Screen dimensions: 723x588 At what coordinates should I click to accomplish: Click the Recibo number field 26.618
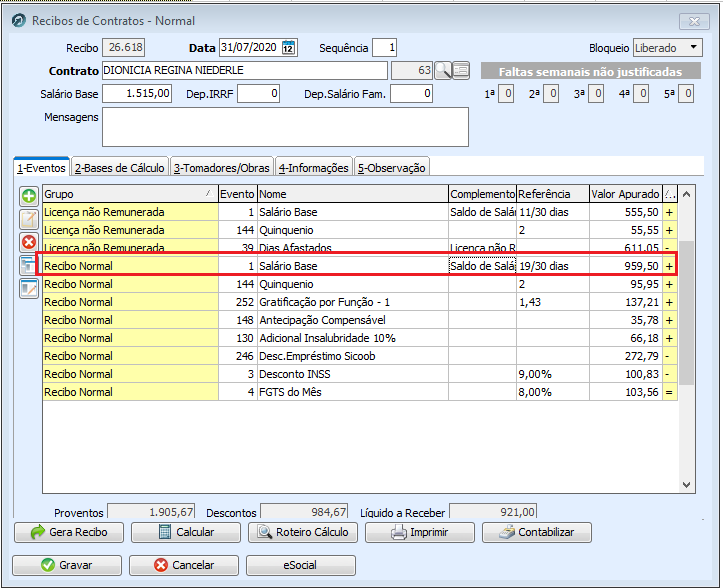coord(123,48)
